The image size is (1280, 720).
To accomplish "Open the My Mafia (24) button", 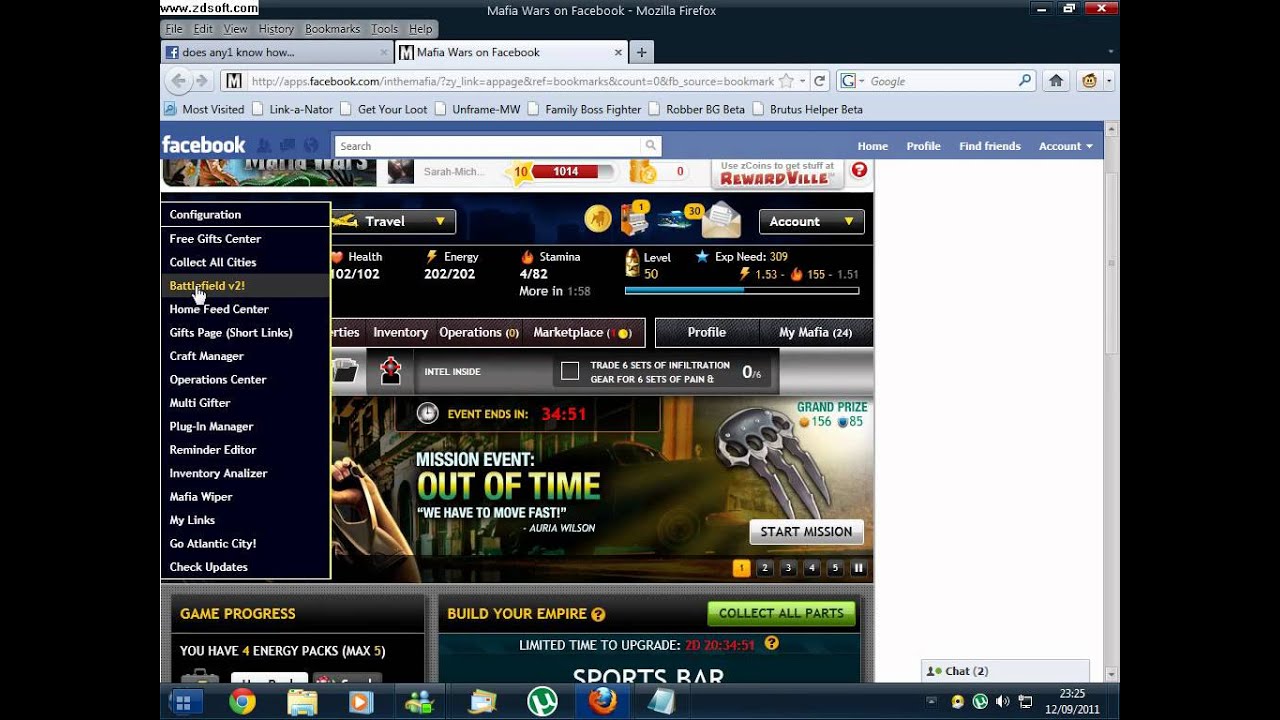I will pyautogui.click(x=815, y=332).
